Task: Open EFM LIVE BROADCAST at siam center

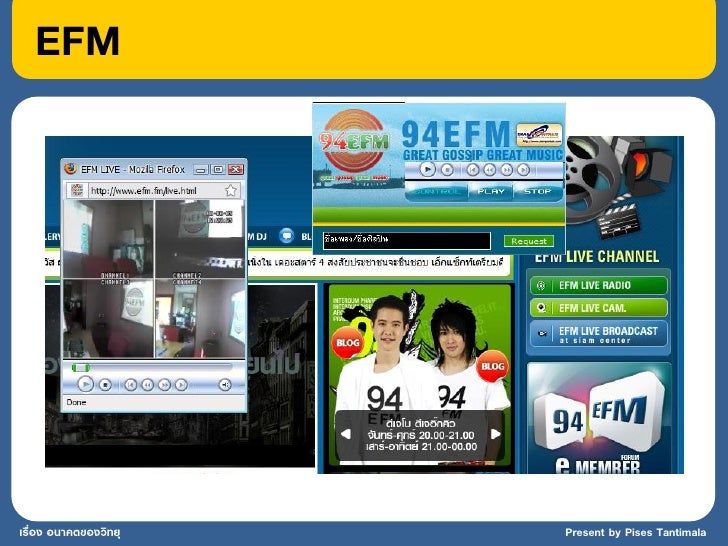Action: [598, 334]
